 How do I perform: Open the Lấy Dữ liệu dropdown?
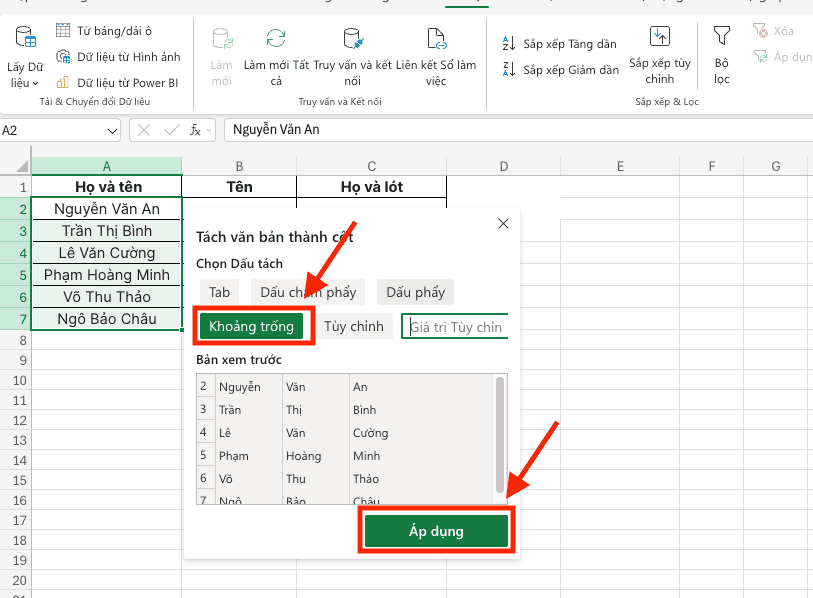[25, 58]
